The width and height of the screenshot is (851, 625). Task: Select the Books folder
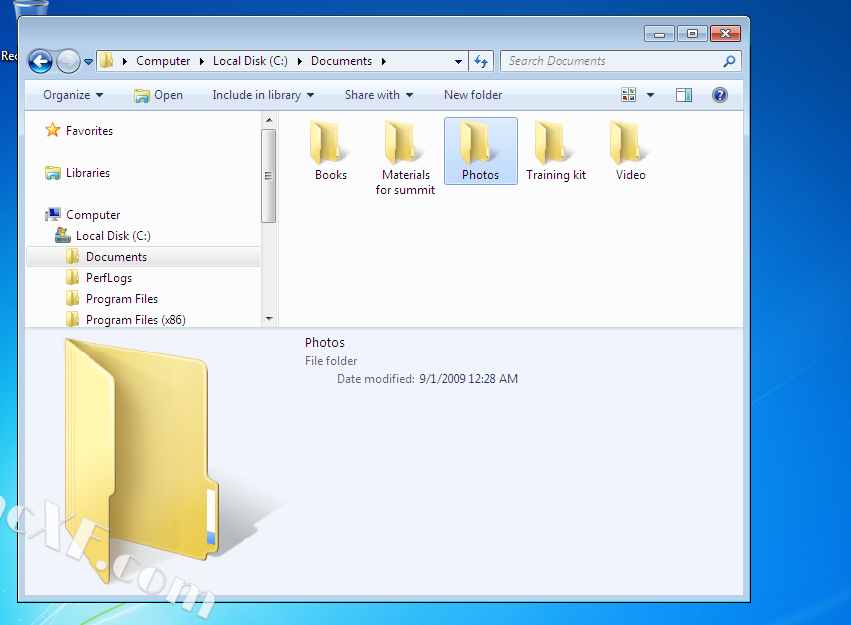pyautogui.click(x=331, y=151)
